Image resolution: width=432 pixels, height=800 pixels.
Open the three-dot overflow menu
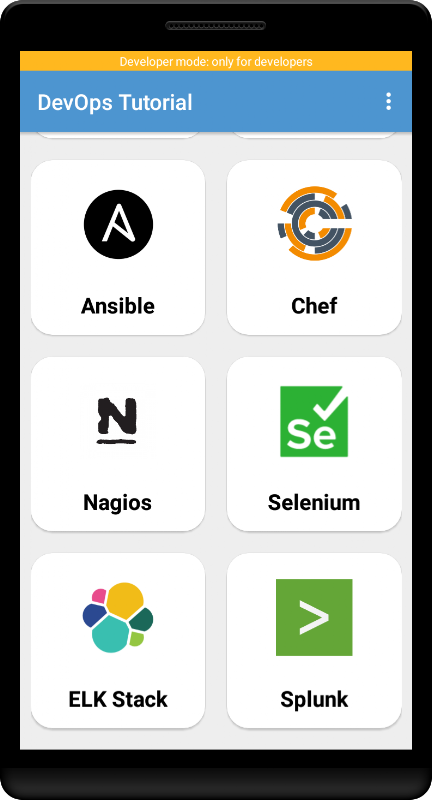[389, 102]
